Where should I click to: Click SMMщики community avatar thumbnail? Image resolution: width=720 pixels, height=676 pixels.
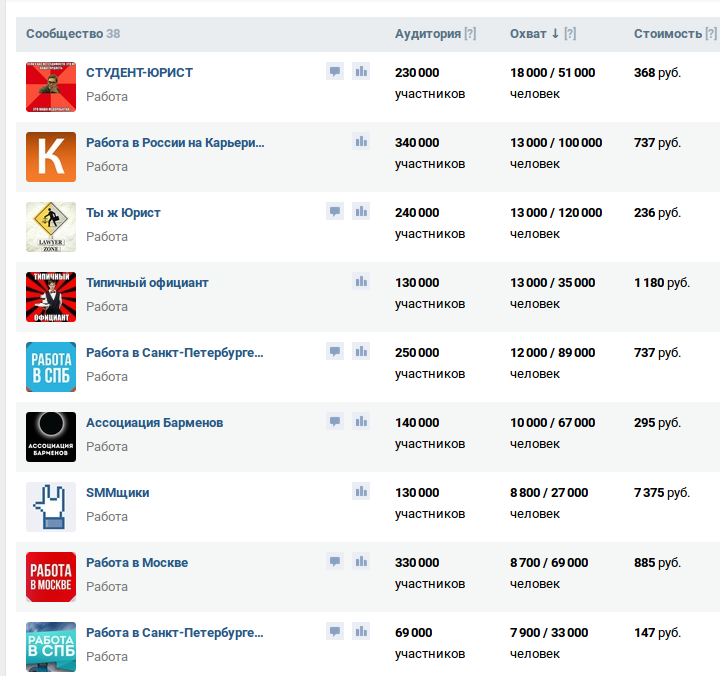[x=51, y=507]
